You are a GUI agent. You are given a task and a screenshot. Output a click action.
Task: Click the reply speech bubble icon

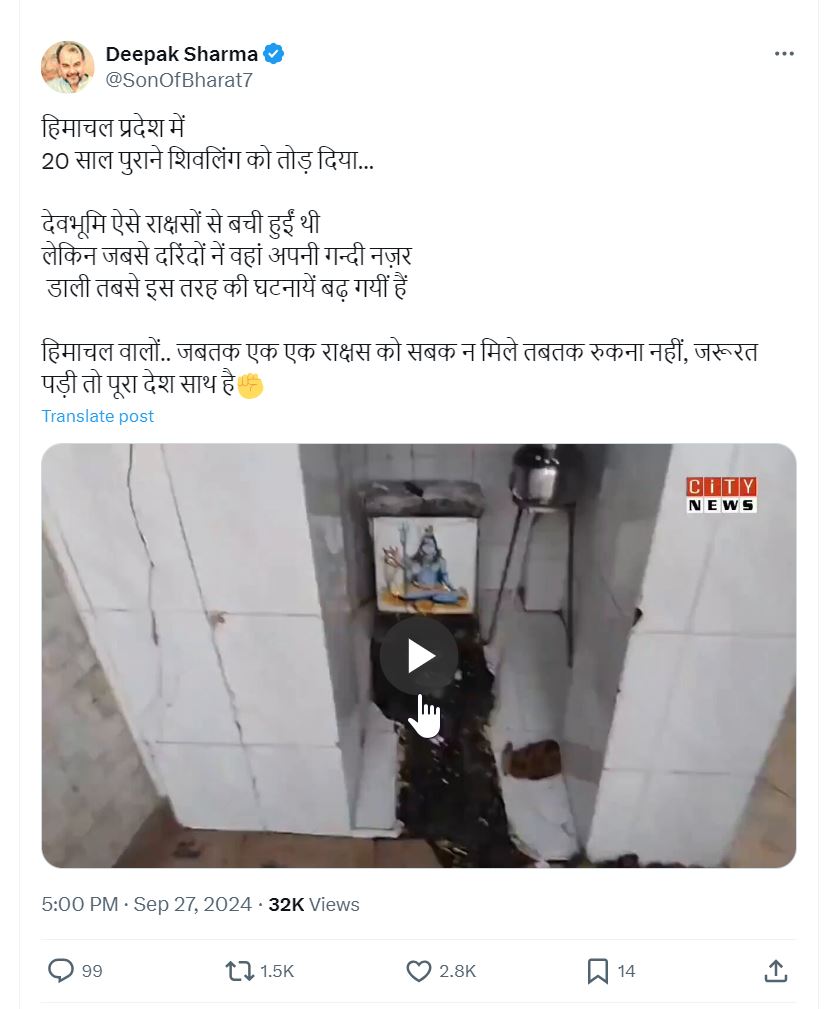pyautogui.click(x=61, y=970)
